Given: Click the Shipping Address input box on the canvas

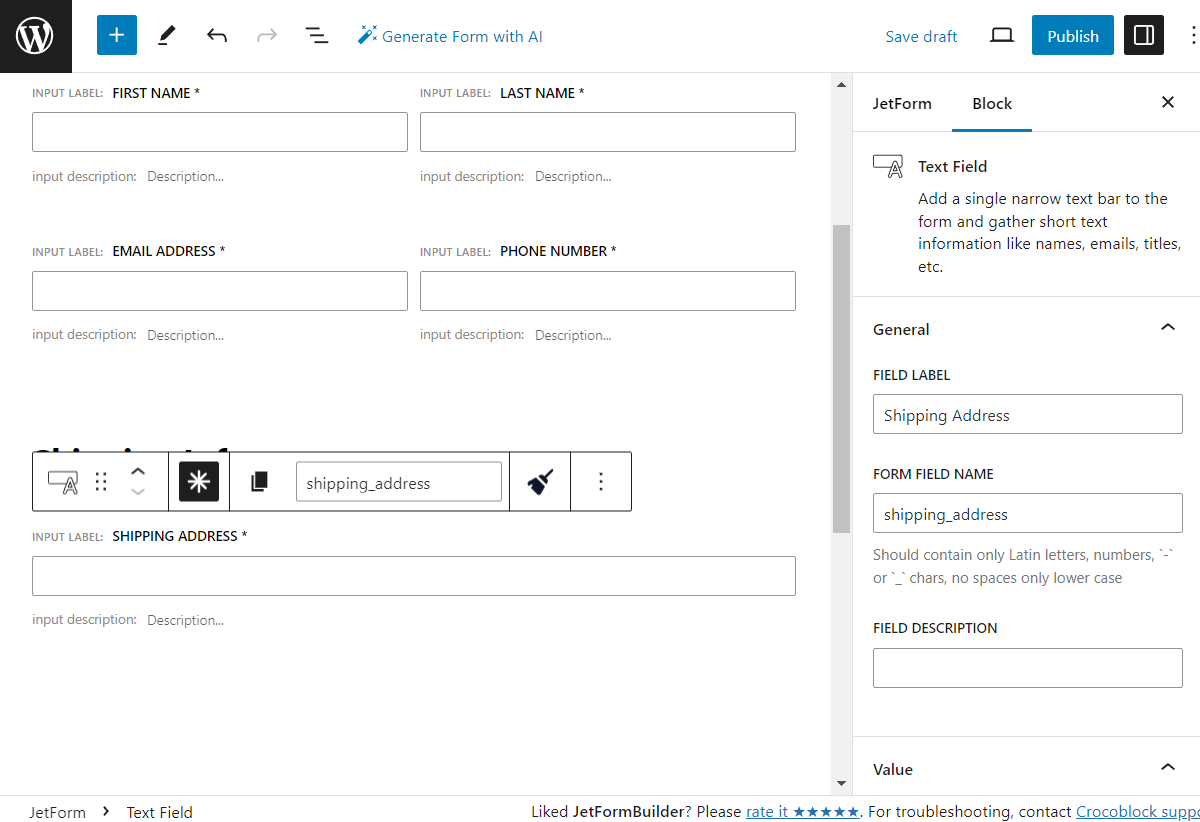Looking at the screenshot, I should tap(414, 576).
